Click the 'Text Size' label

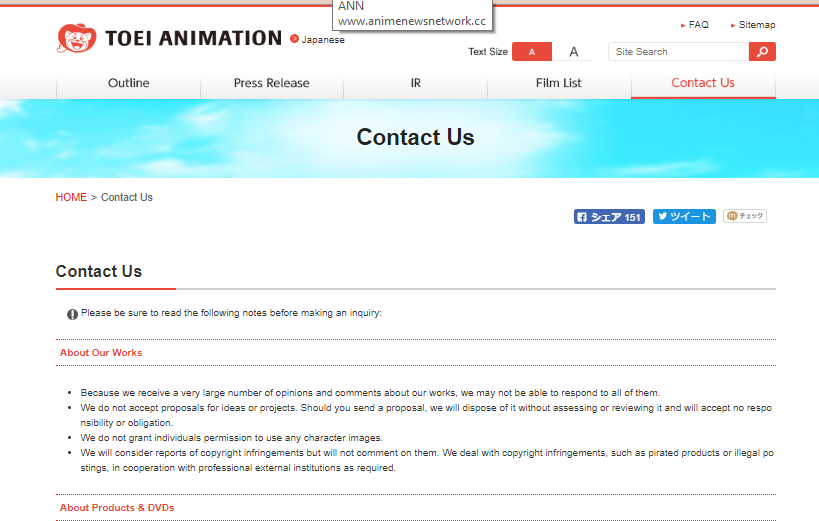click(488, 52)
